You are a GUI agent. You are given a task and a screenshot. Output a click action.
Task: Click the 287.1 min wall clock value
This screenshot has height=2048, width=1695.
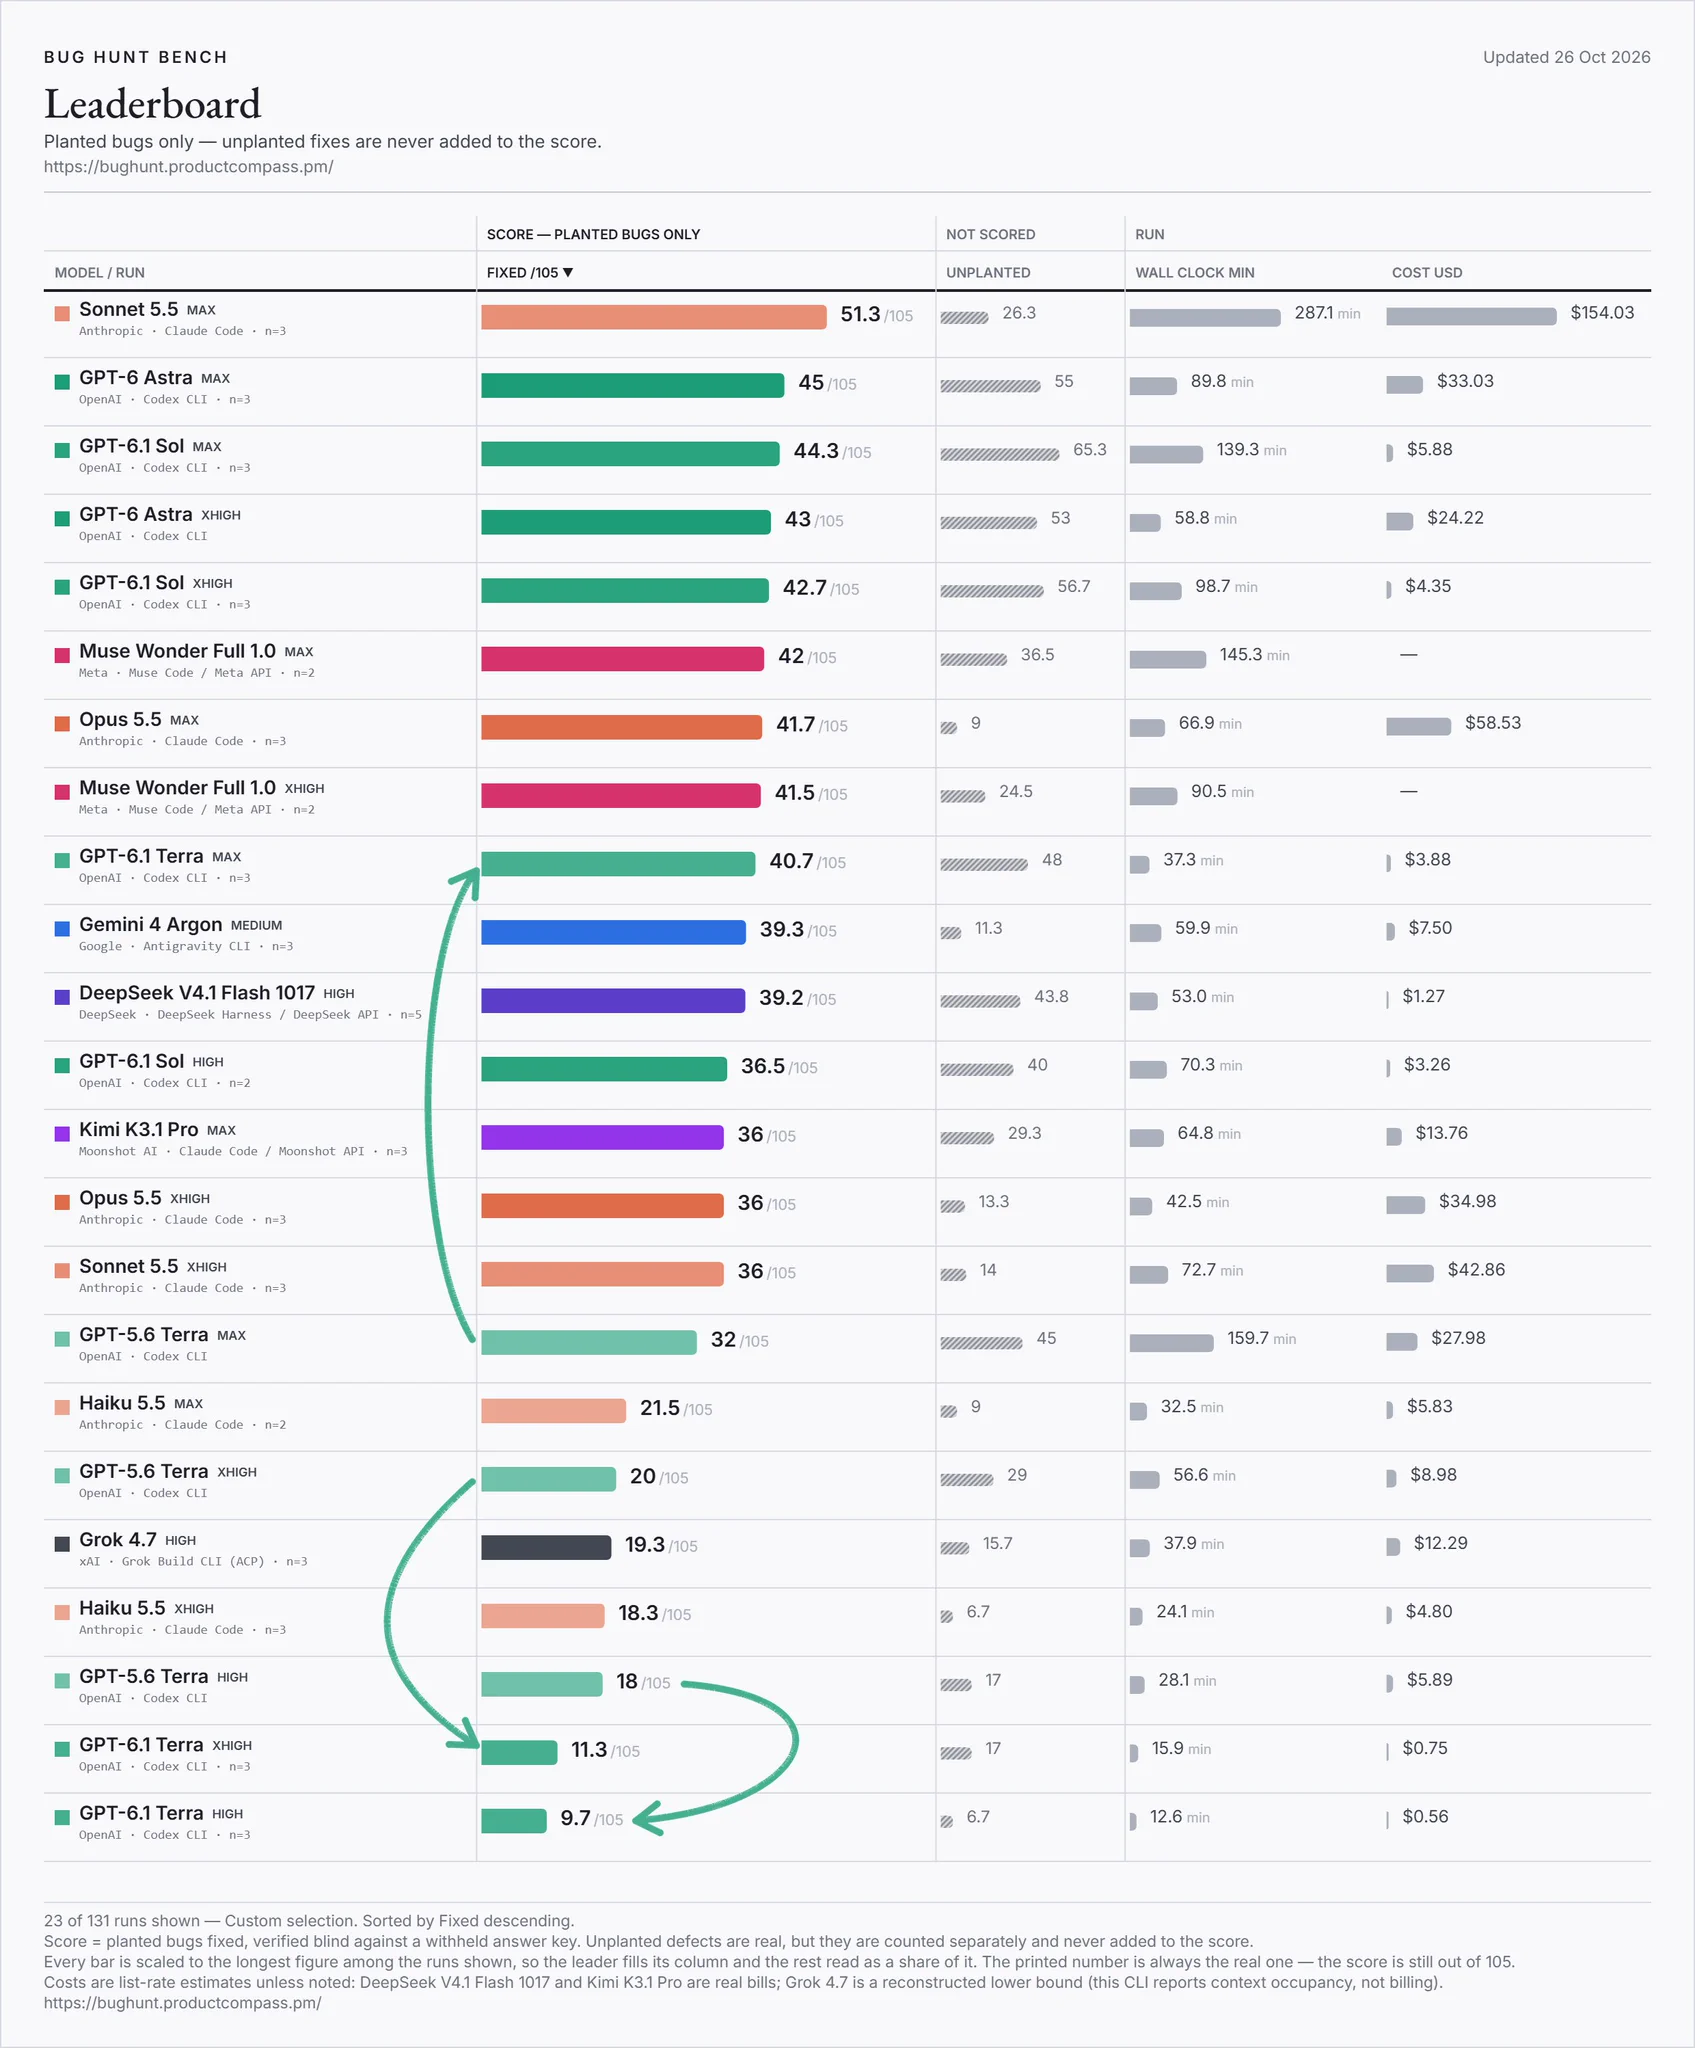click(1327, 313)
